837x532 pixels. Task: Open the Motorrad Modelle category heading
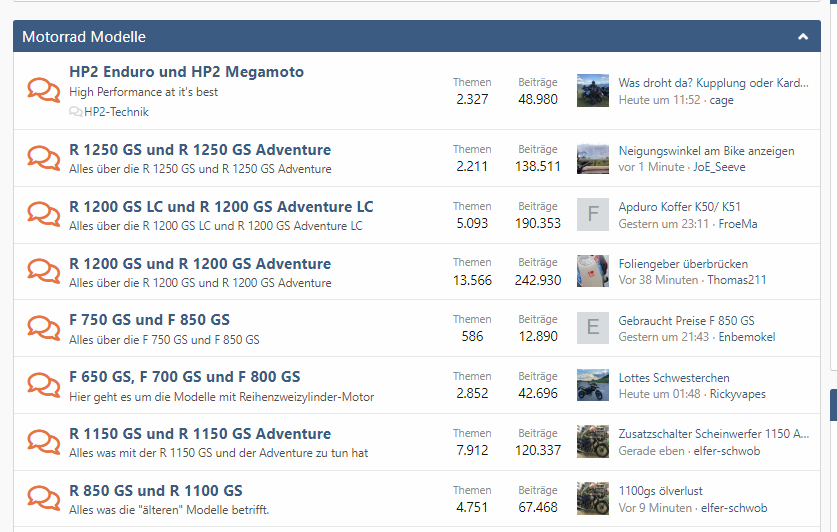[x=84, y=37]
